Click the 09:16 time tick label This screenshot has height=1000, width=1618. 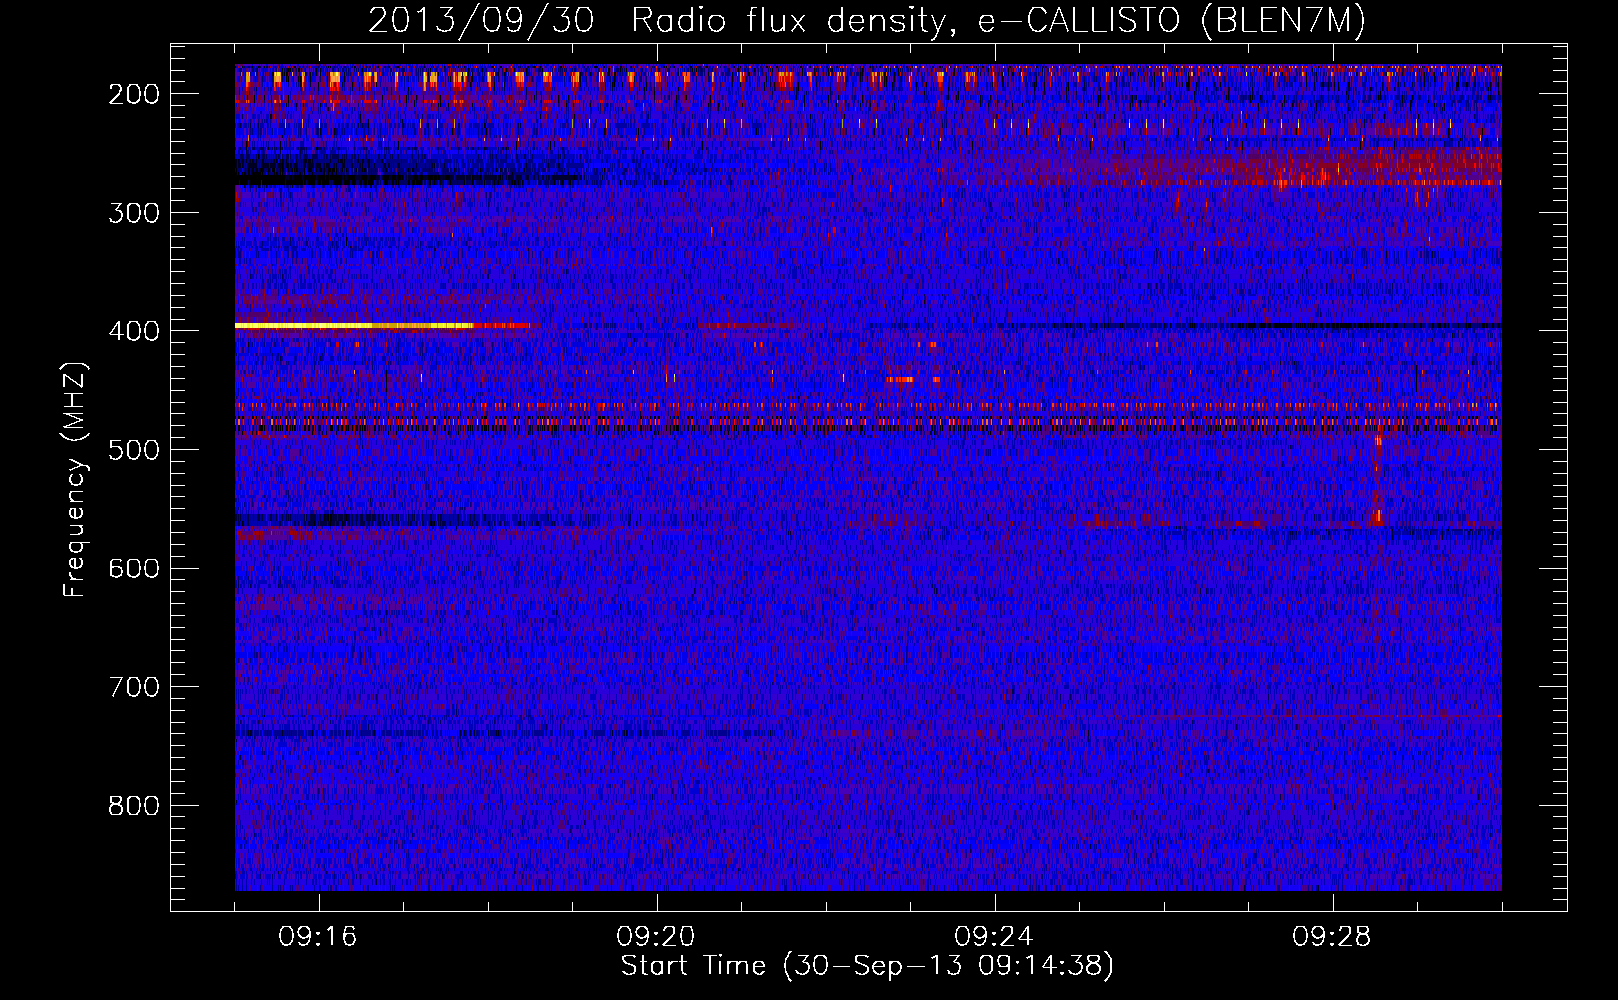[x=318, y=937]
